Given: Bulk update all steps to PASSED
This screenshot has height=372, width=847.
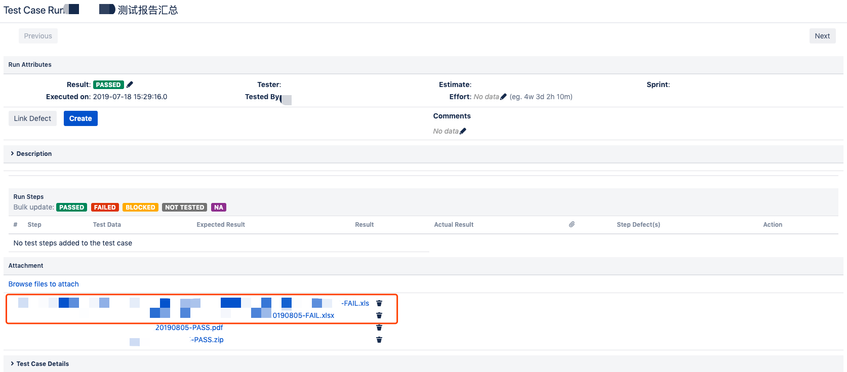Looking at the screenshot, I should coord(72,207).
